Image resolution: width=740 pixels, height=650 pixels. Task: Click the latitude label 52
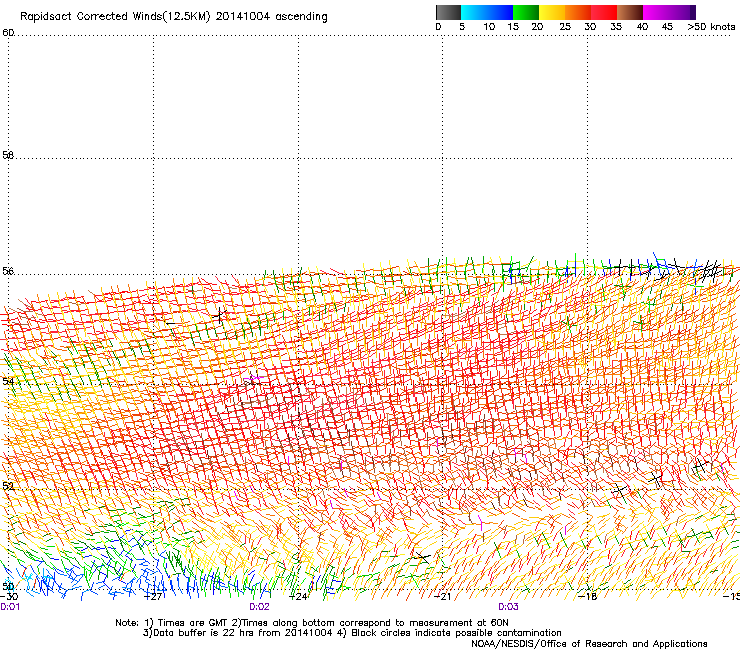click(x=8, y=486)
